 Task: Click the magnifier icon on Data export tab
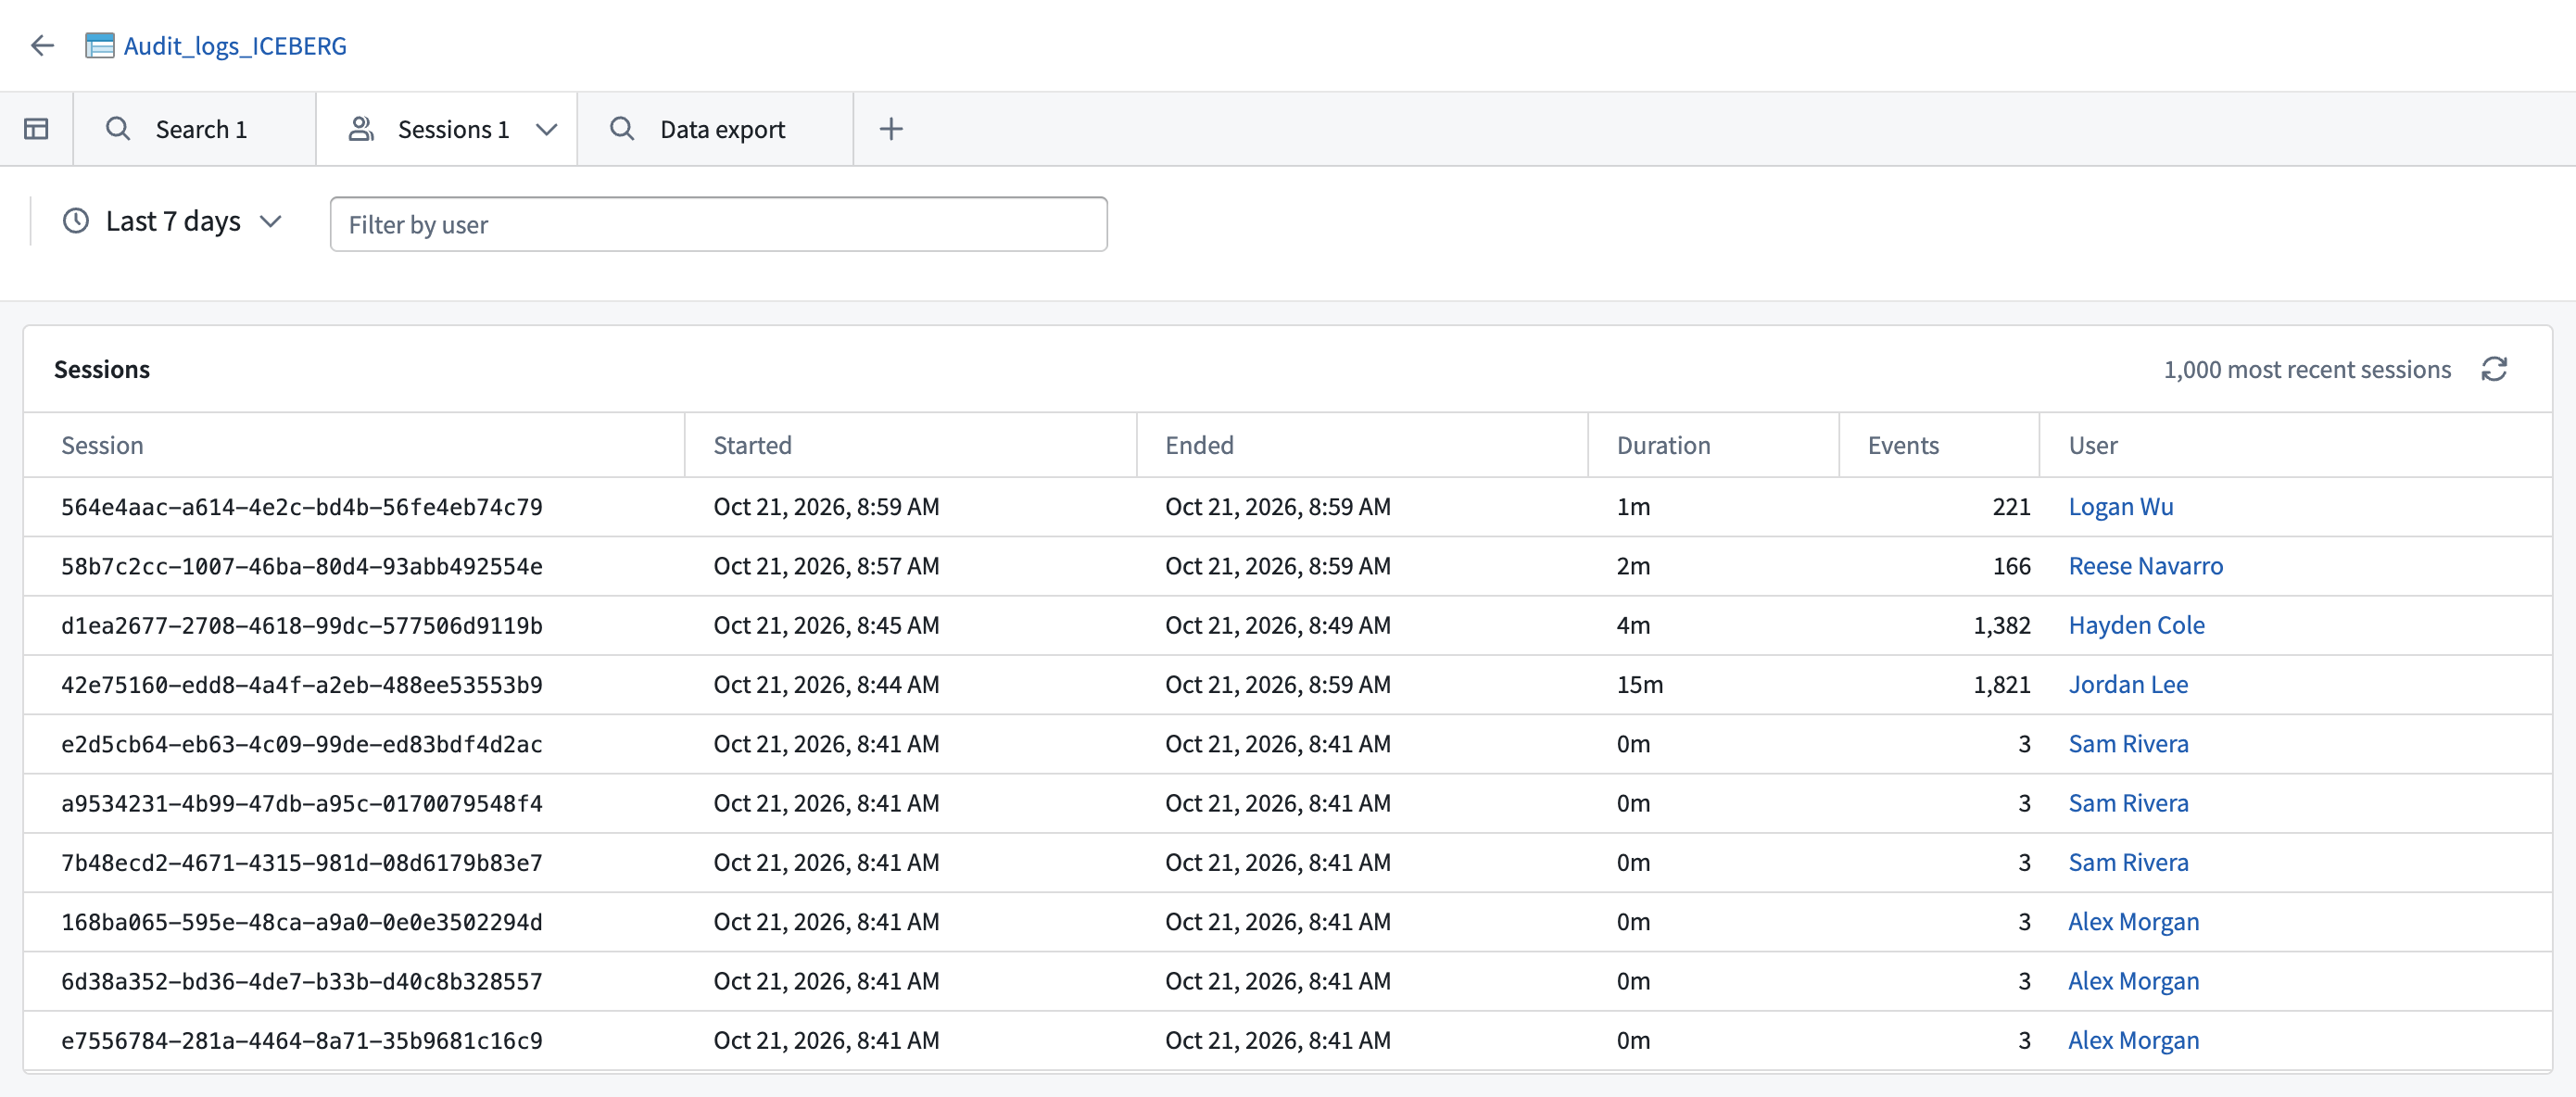[x=622, y=129]
